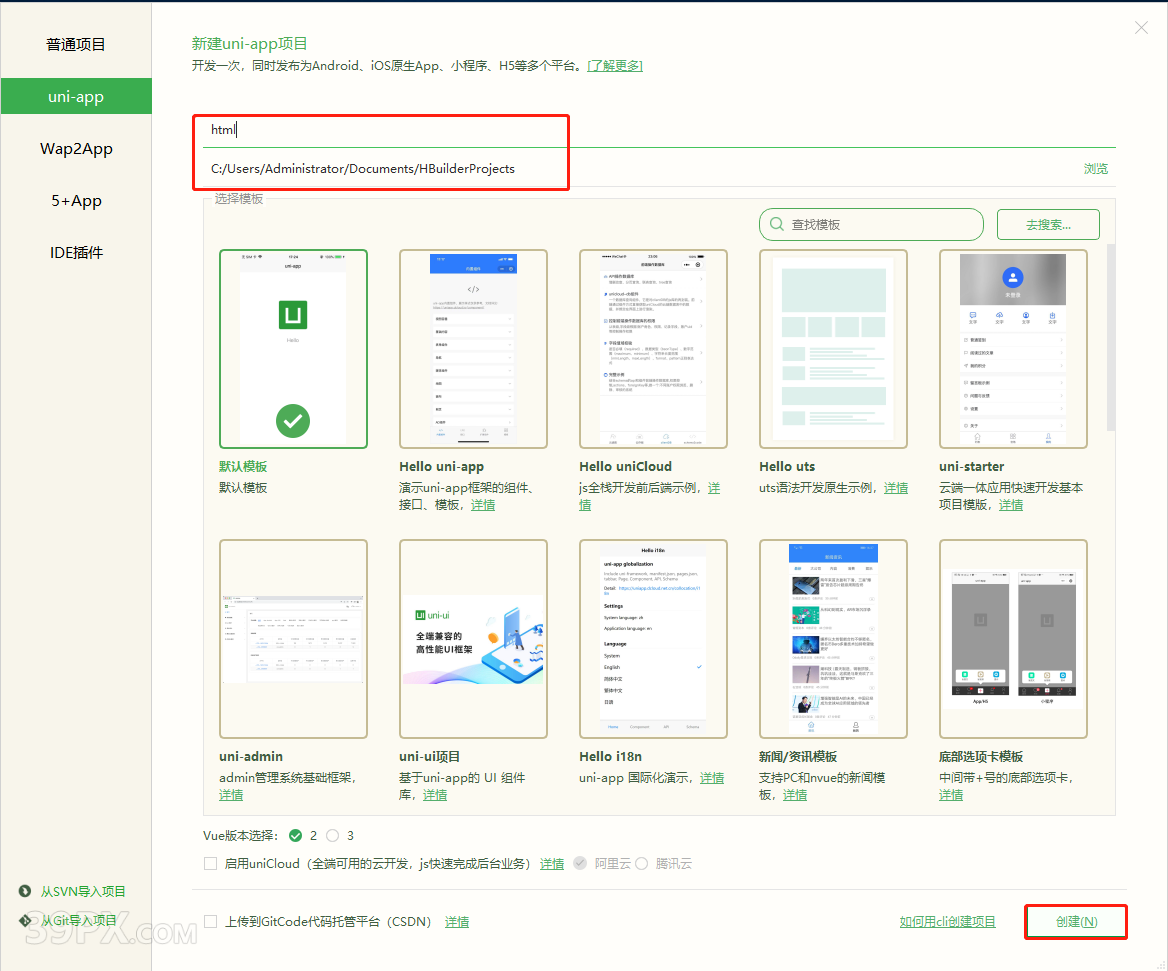Check 上传到GitCode代码托管平台 option
The width and height of the screenshot is (1168, 971).
point(211,922)
